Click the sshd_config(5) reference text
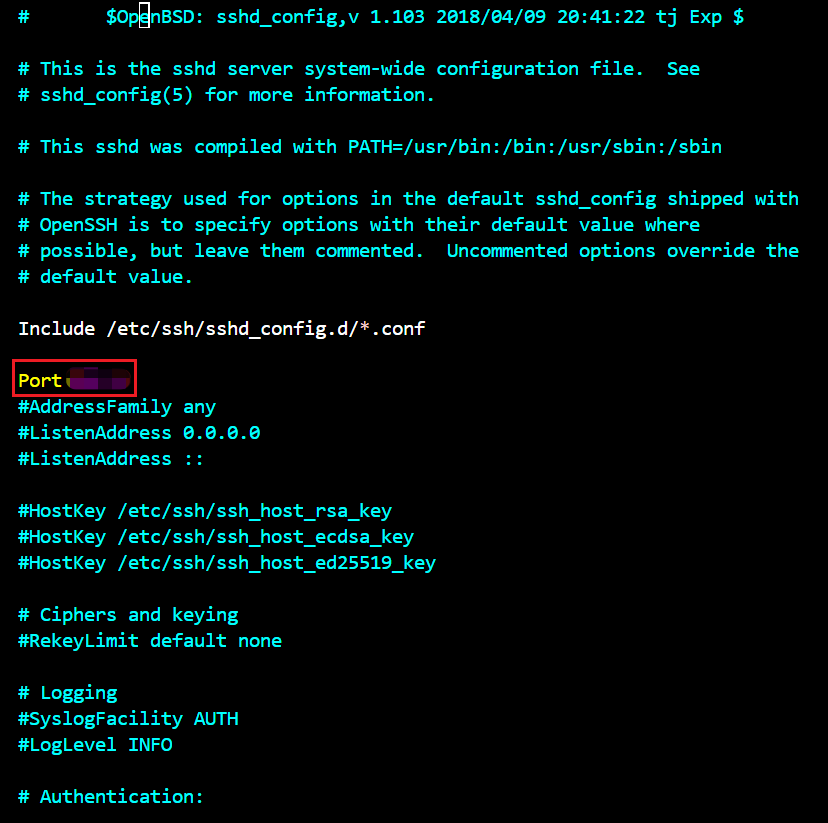The width and height of the screenshot is (828, 823). [x=117, y=95]
